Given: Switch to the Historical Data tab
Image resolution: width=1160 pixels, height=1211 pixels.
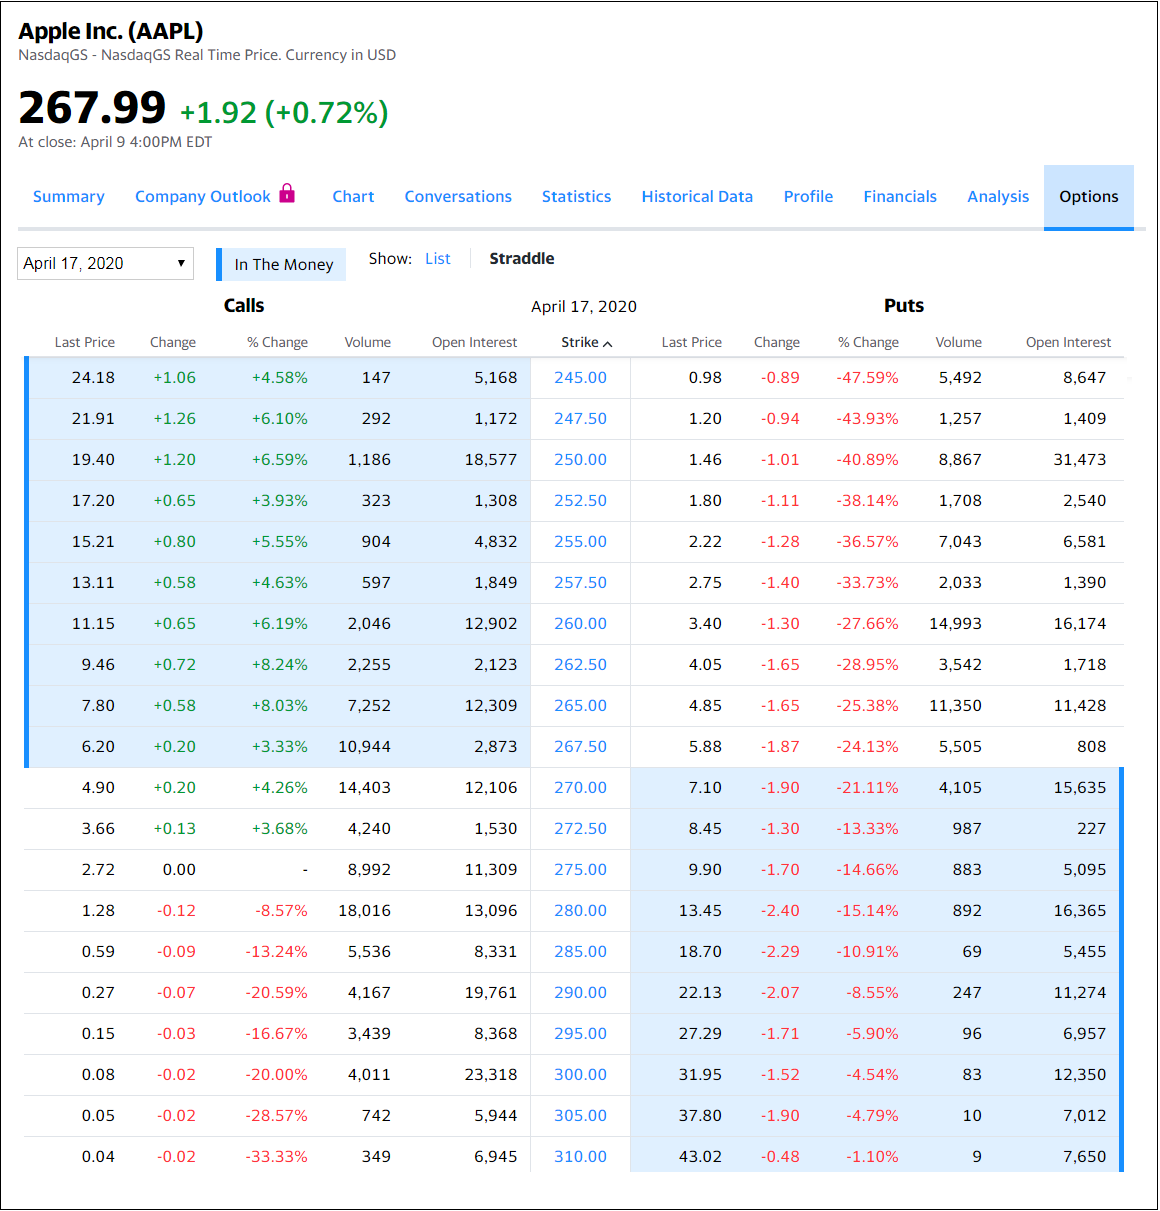Looking at the screenshot, I should 697,196.
